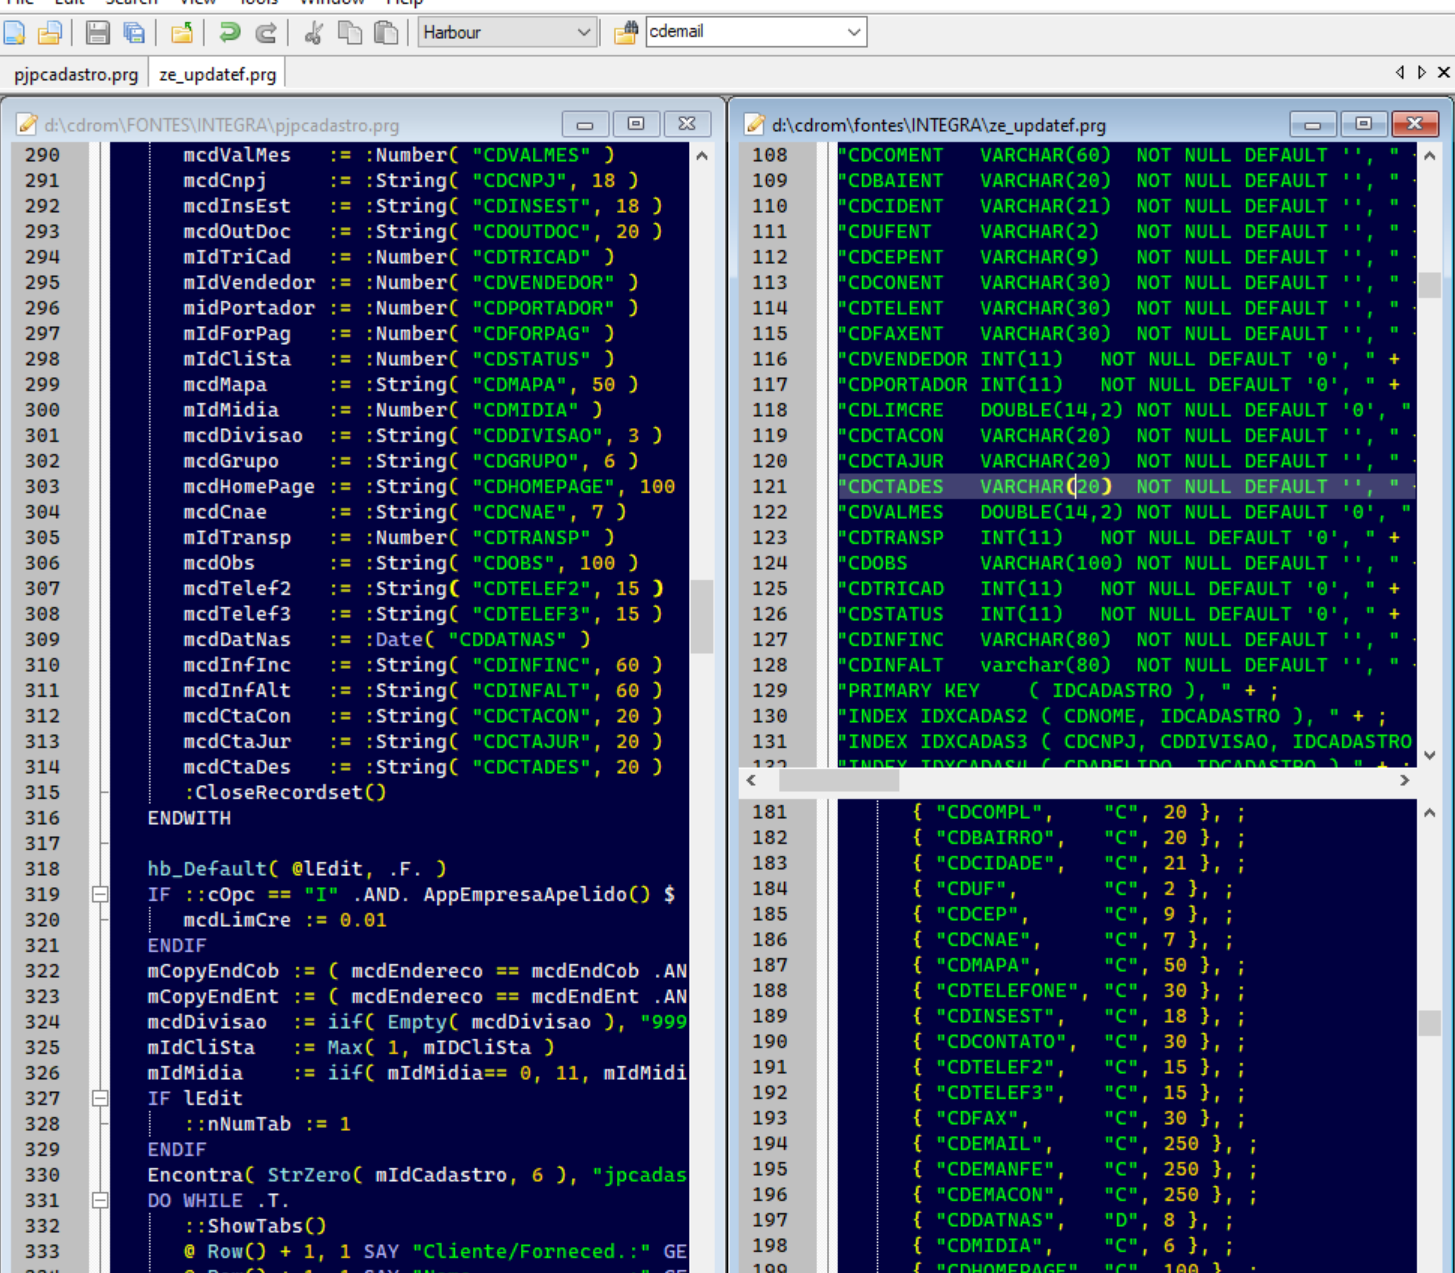Image resolution: width=1455 pixels, height=1273 pixels.
Task: Select the ze_updatef.prg tab
Action: pos(217,75)
